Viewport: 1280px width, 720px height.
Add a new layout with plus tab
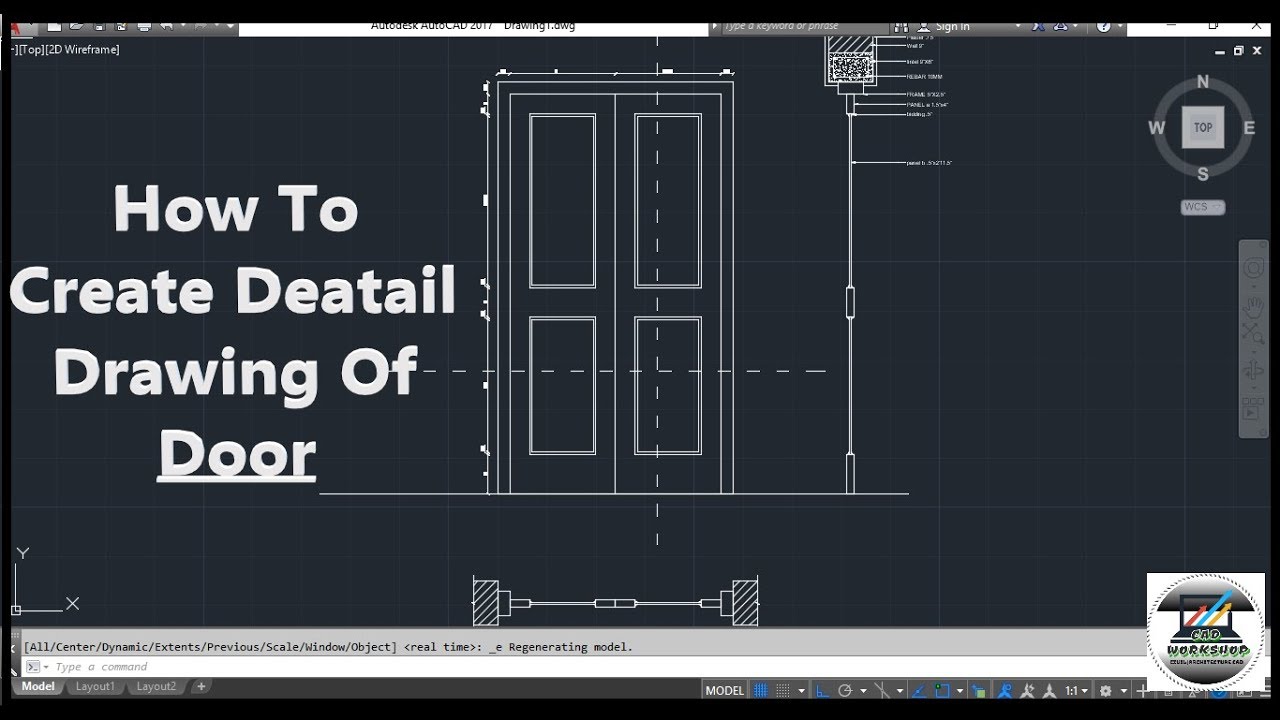[x=201, y=687]
